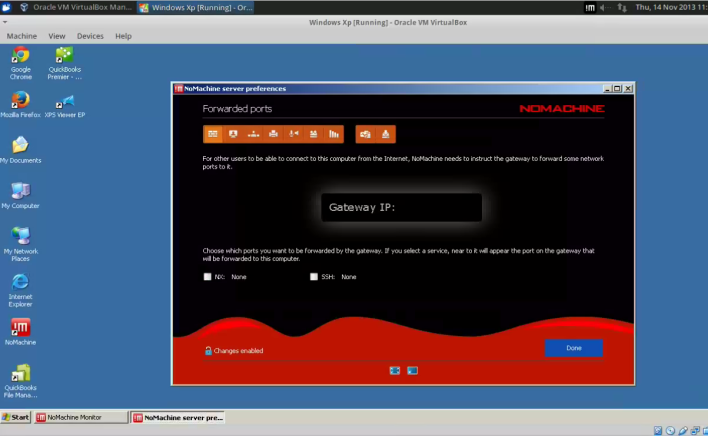
Task: Click NoMachine tray icon in top panel
Action: tap(590, 7)
